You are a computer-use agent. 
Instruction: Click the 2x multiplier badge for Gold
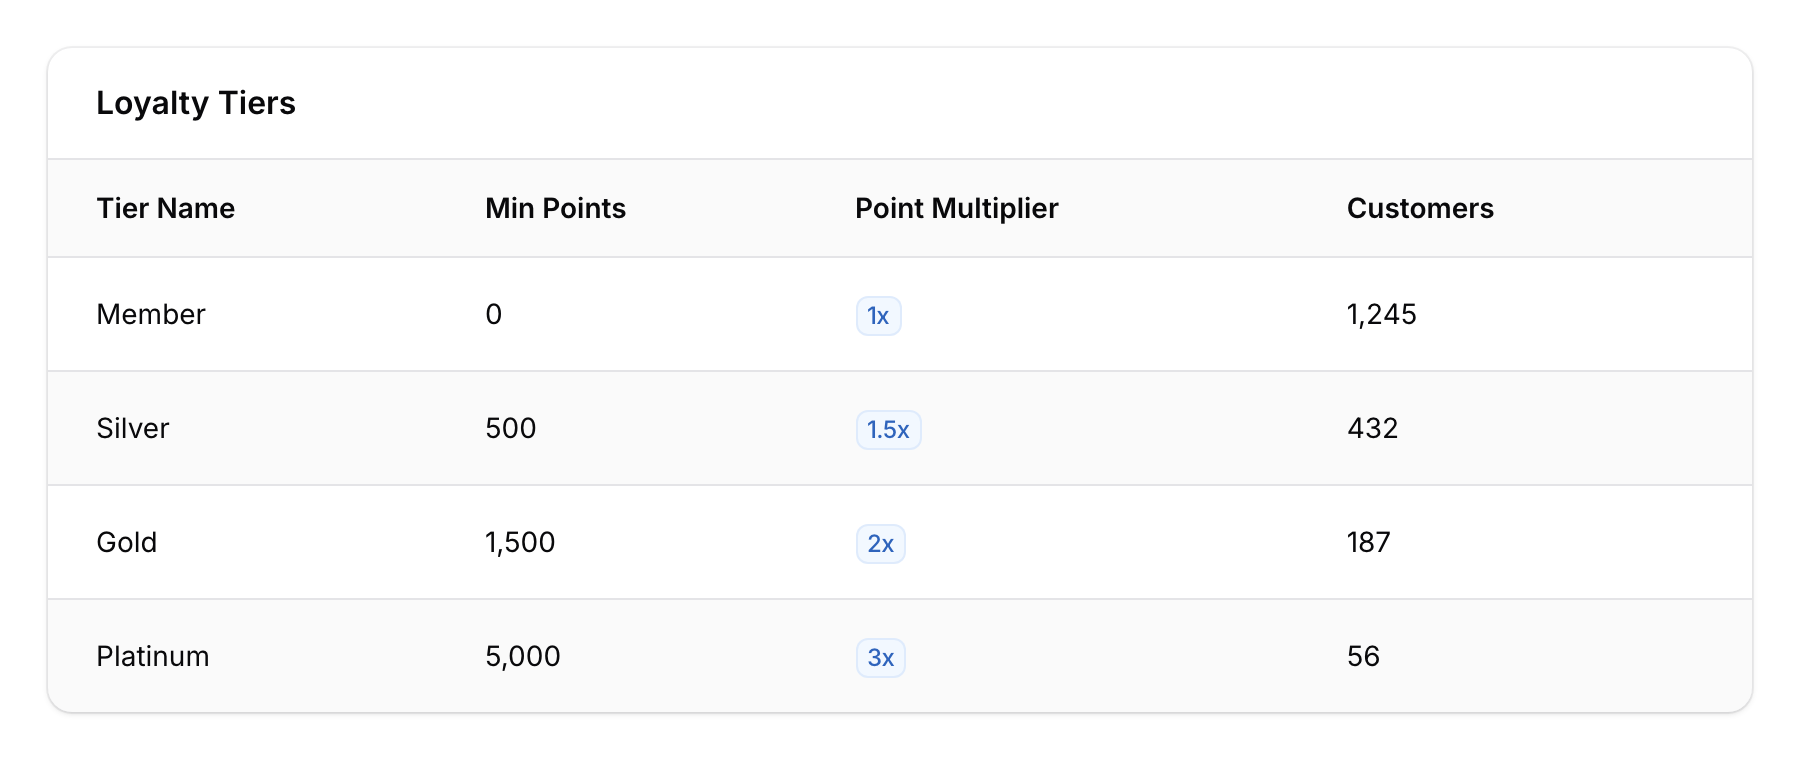click(879, 543)
